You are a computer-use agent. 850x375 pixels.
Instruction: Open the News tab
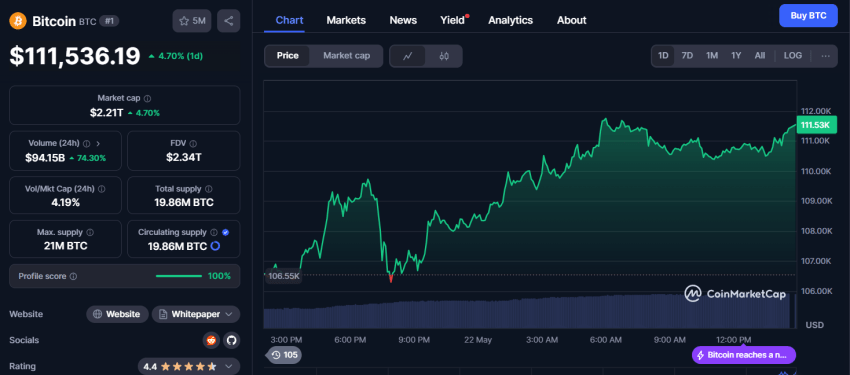click(403, 20)
